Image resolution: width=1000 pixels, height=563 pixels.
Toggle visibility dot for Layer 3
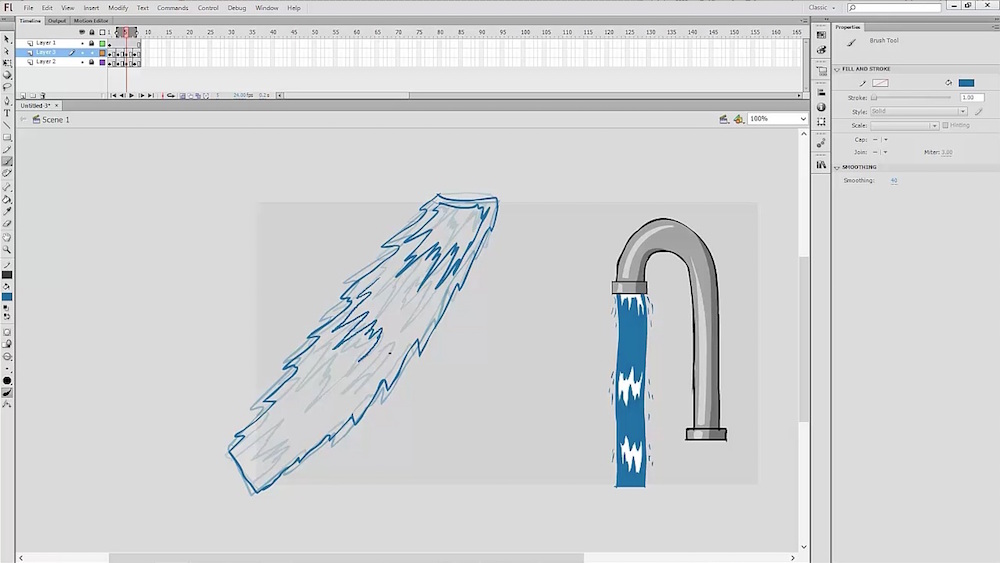[82, 52]
